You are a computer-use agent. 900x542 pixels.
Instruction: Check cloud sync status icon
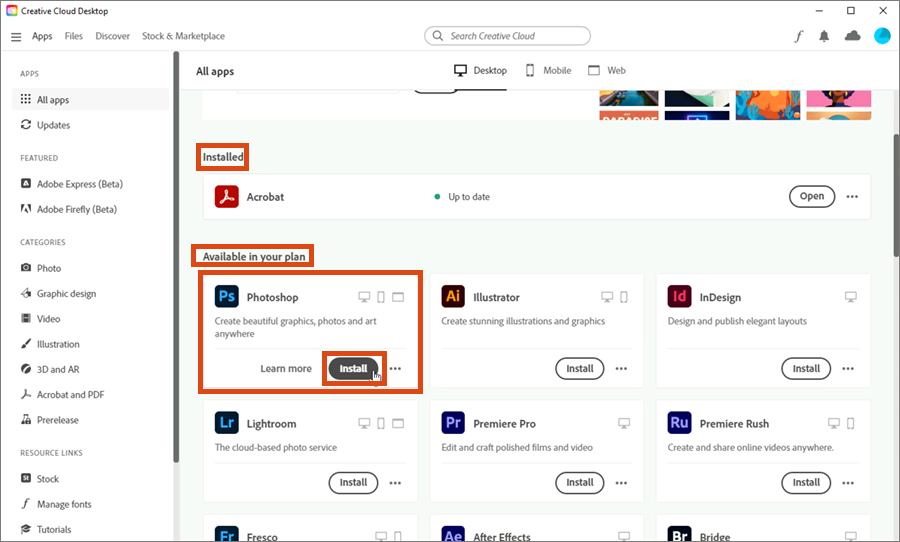[852, 36]
